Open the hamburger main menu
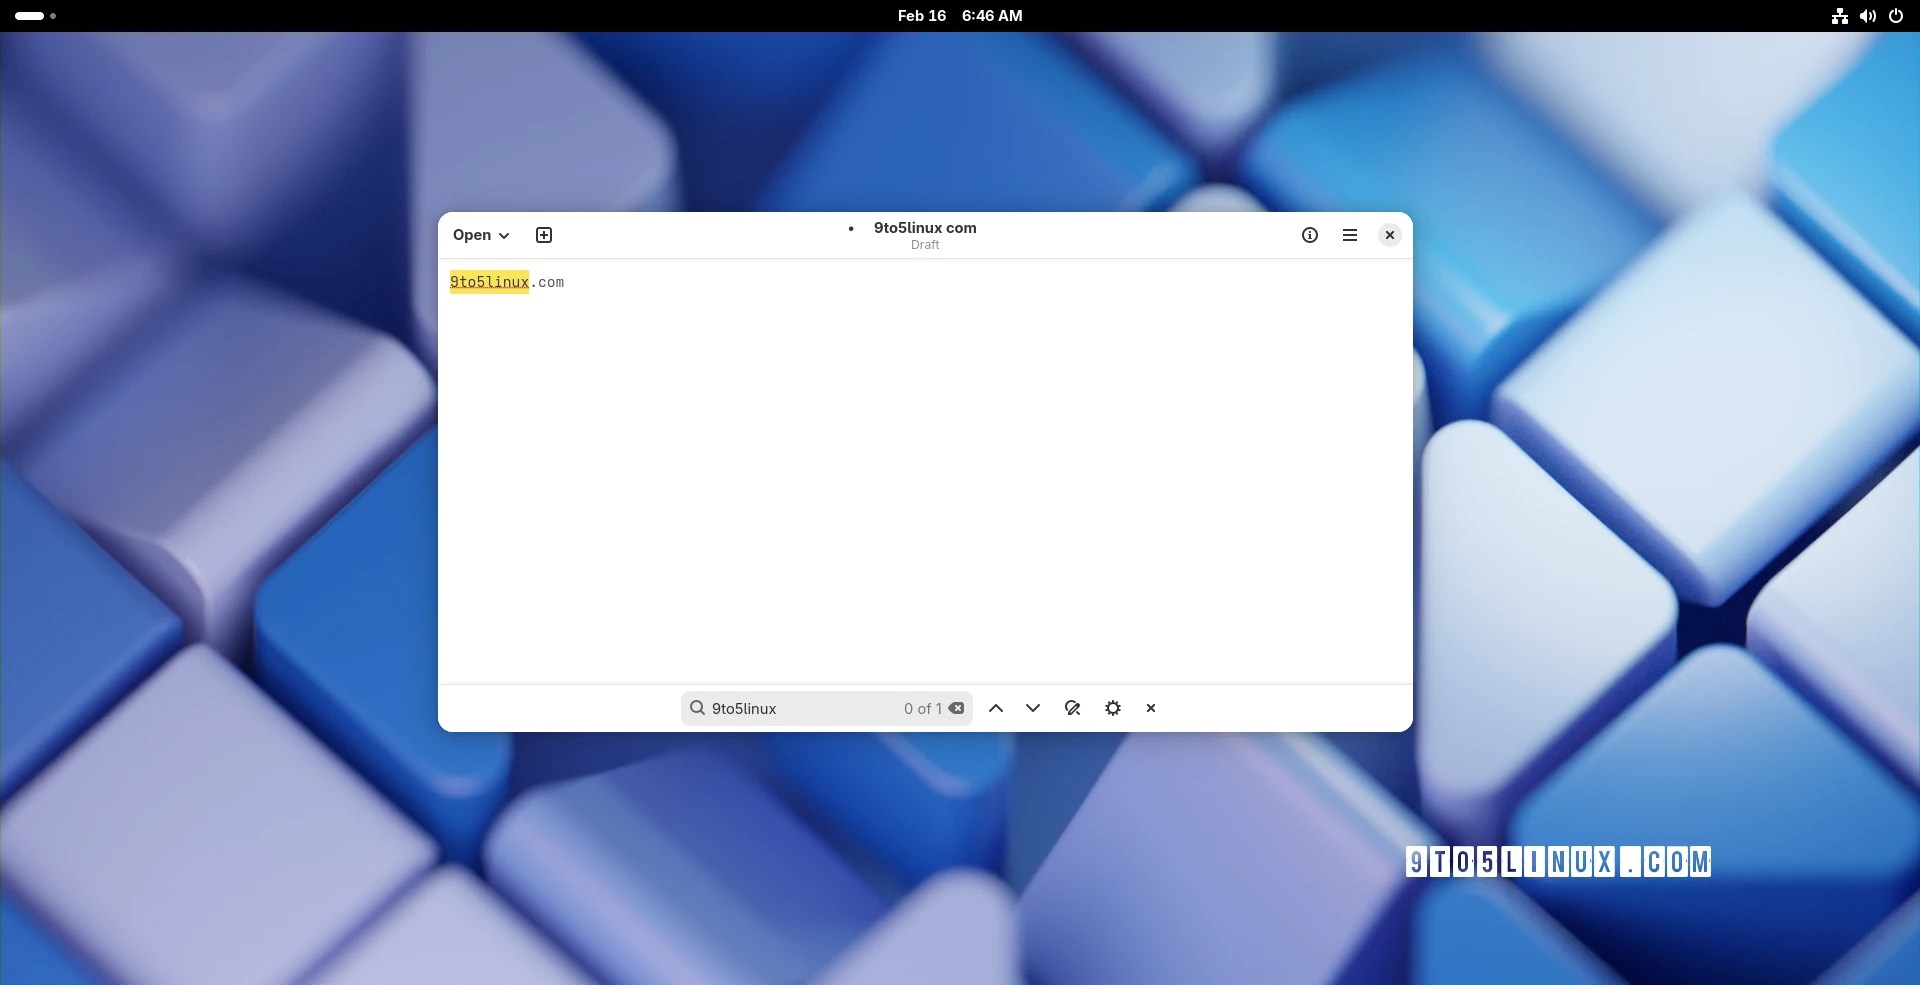 point(1350,235)
